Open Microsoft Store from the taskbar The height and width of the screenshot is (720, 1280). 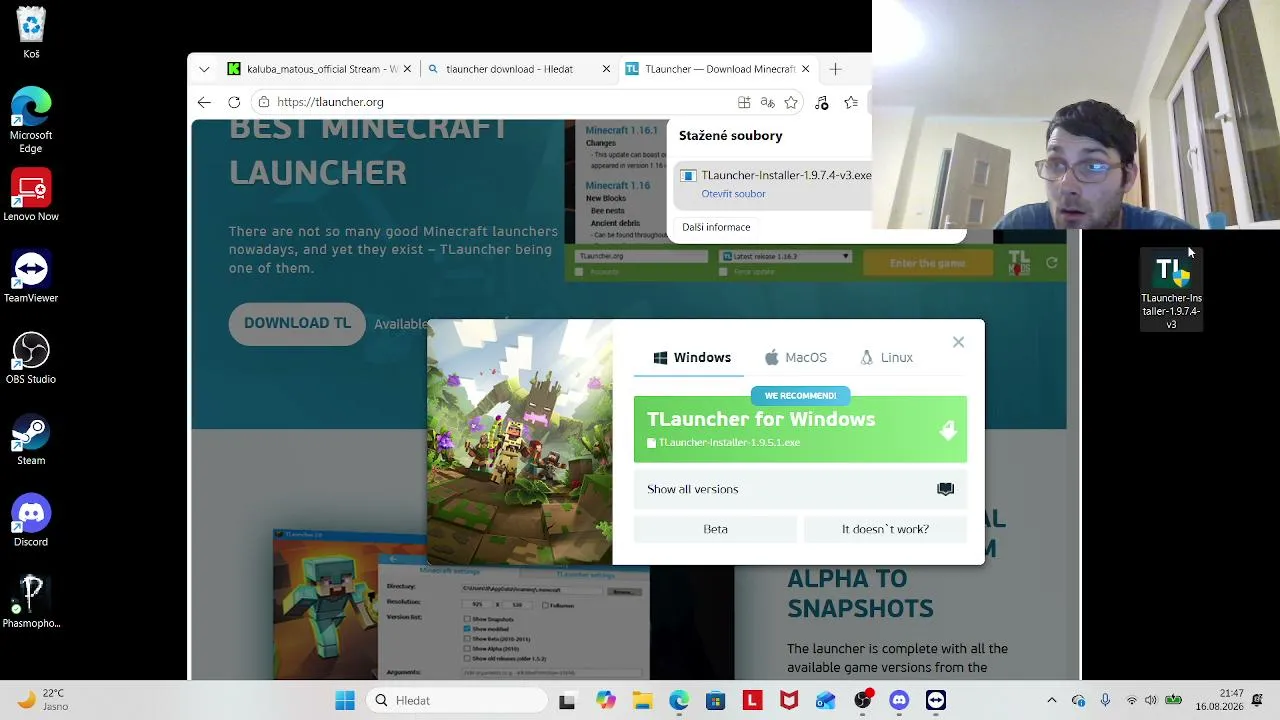715,700
